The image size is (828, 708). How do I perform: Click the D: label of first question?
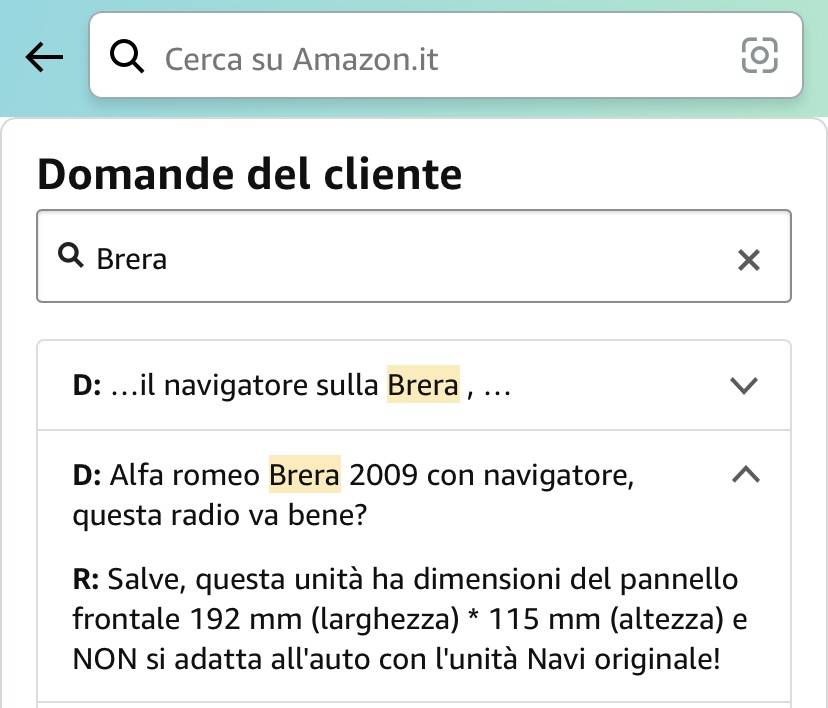[87, 385]
